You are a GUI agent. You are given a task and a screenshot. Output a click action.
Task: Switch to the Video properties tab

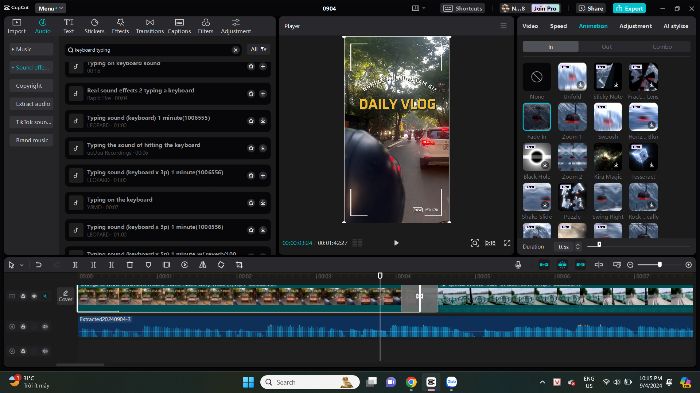[x=530, y=26]
